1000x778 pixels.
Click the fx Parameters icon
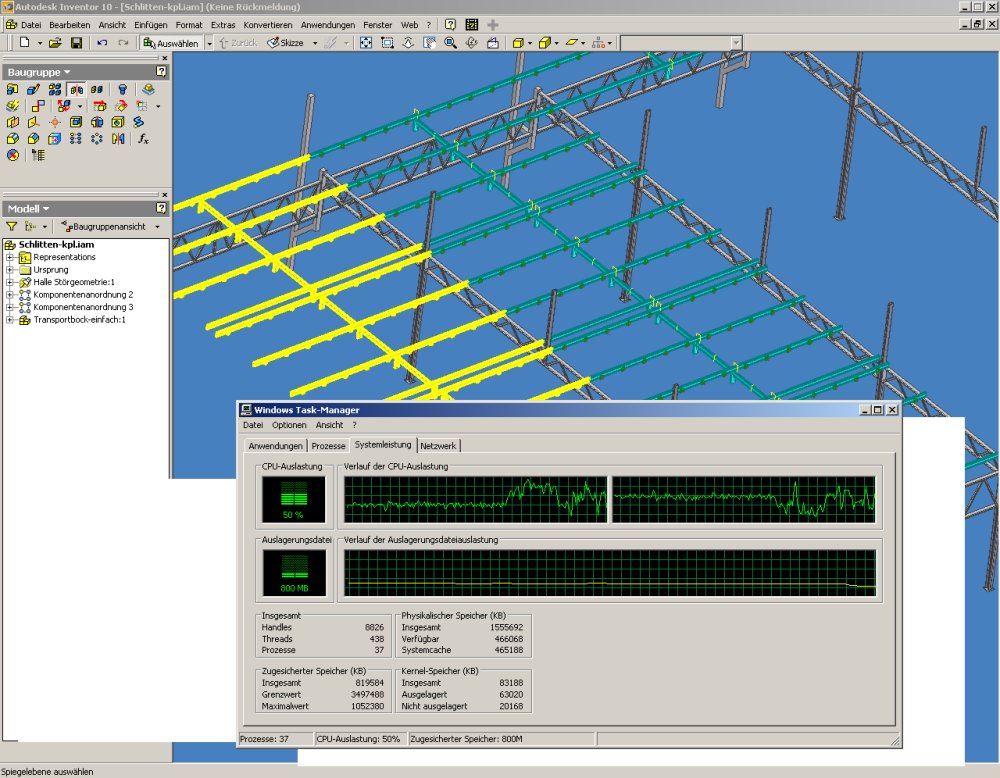pyautogui.click(x=143, y=138)
